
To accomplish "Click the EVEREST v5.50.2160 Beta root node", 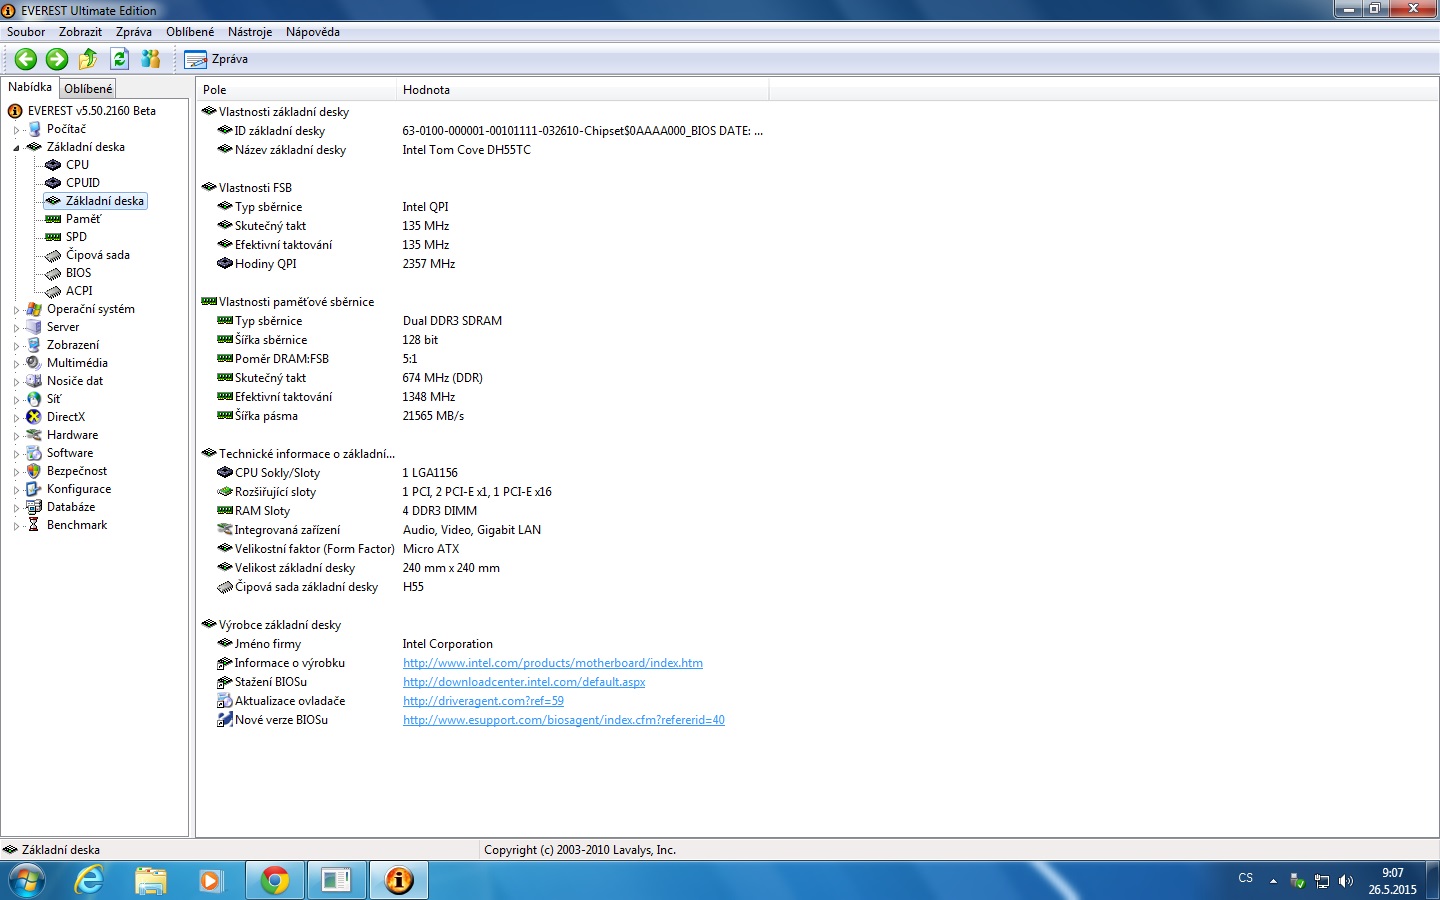I will pyautogui.click(x=91, y=111).
